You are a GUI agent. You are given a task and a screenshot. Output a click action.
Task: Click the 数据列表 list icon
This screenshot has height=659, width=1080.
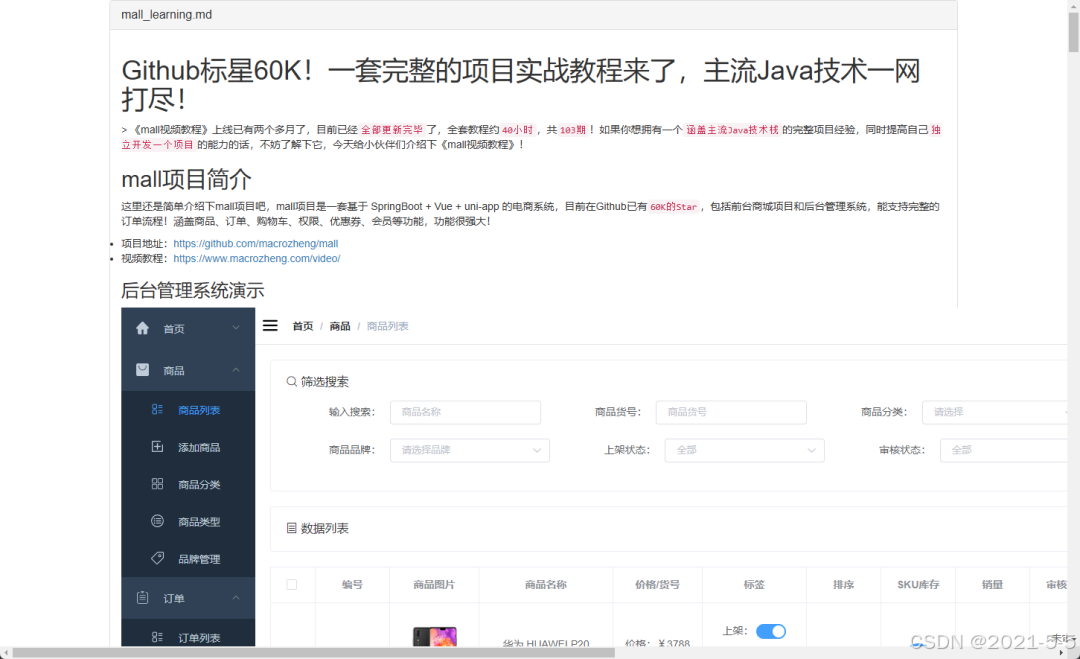click(289, 529)
